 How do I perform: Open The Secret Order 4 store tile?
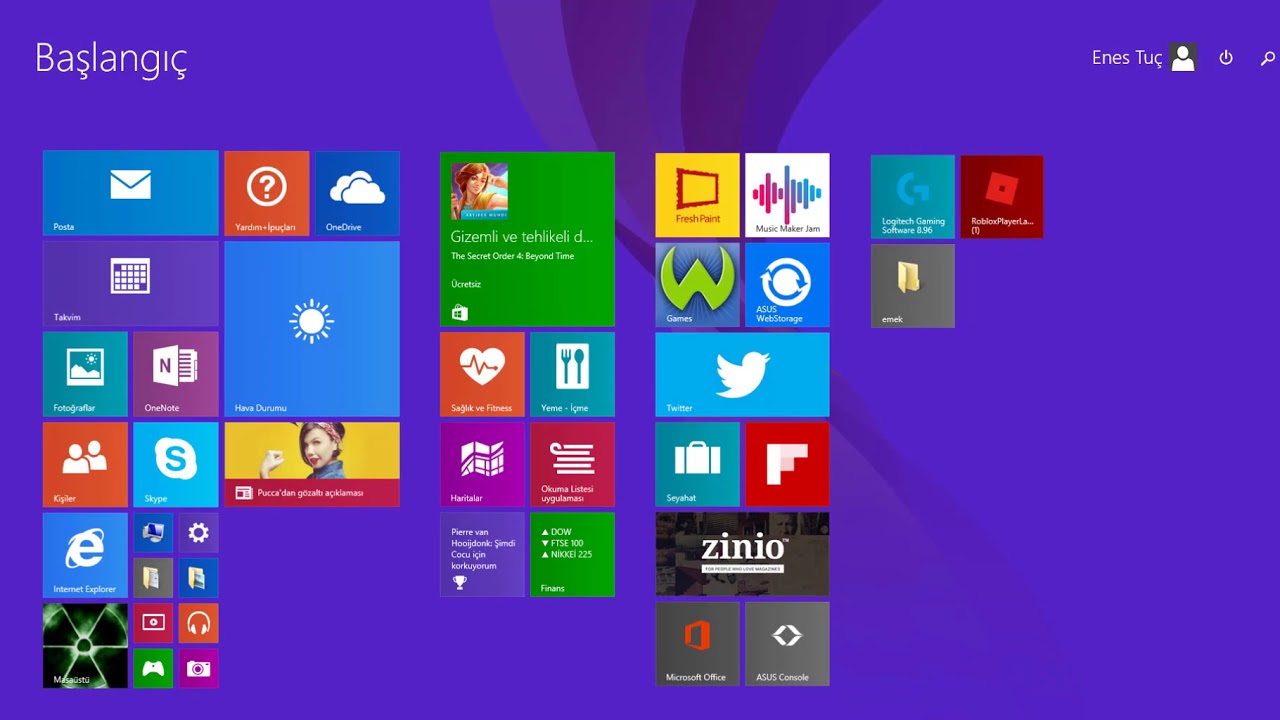[527, 239]
